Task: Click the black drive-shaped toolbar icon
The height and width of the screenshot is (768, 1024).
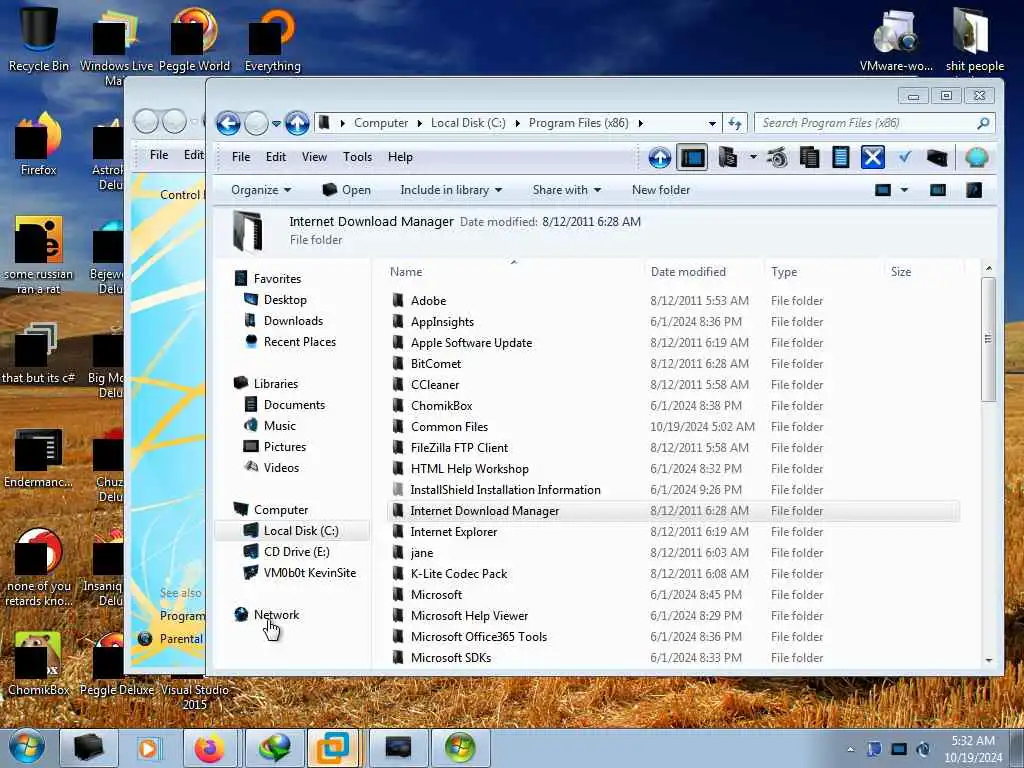Action: tap(936, 157)
